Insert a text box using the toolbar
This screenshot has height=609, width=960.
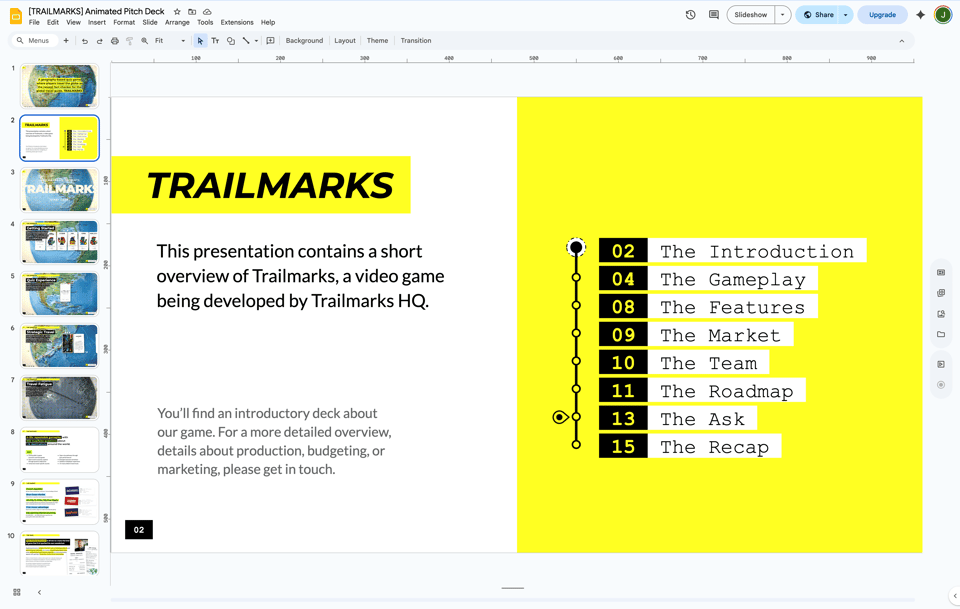pos(216,40)
